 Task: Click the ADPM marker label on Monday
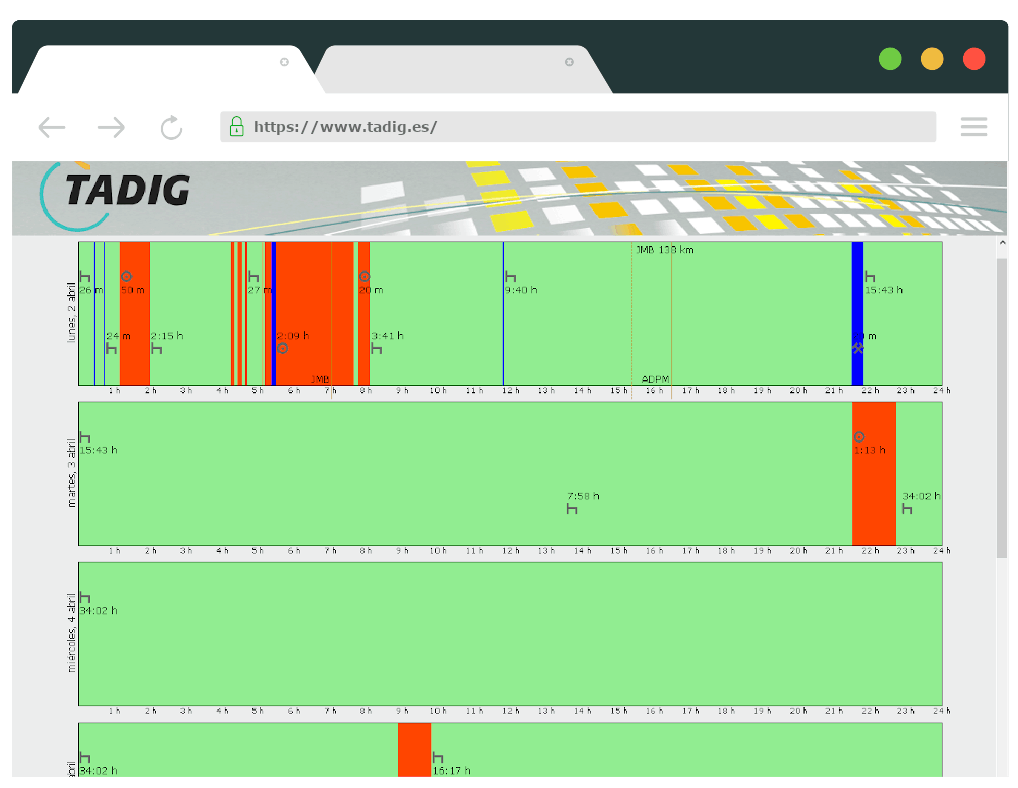pyautogui.click(x=655, y=379)
